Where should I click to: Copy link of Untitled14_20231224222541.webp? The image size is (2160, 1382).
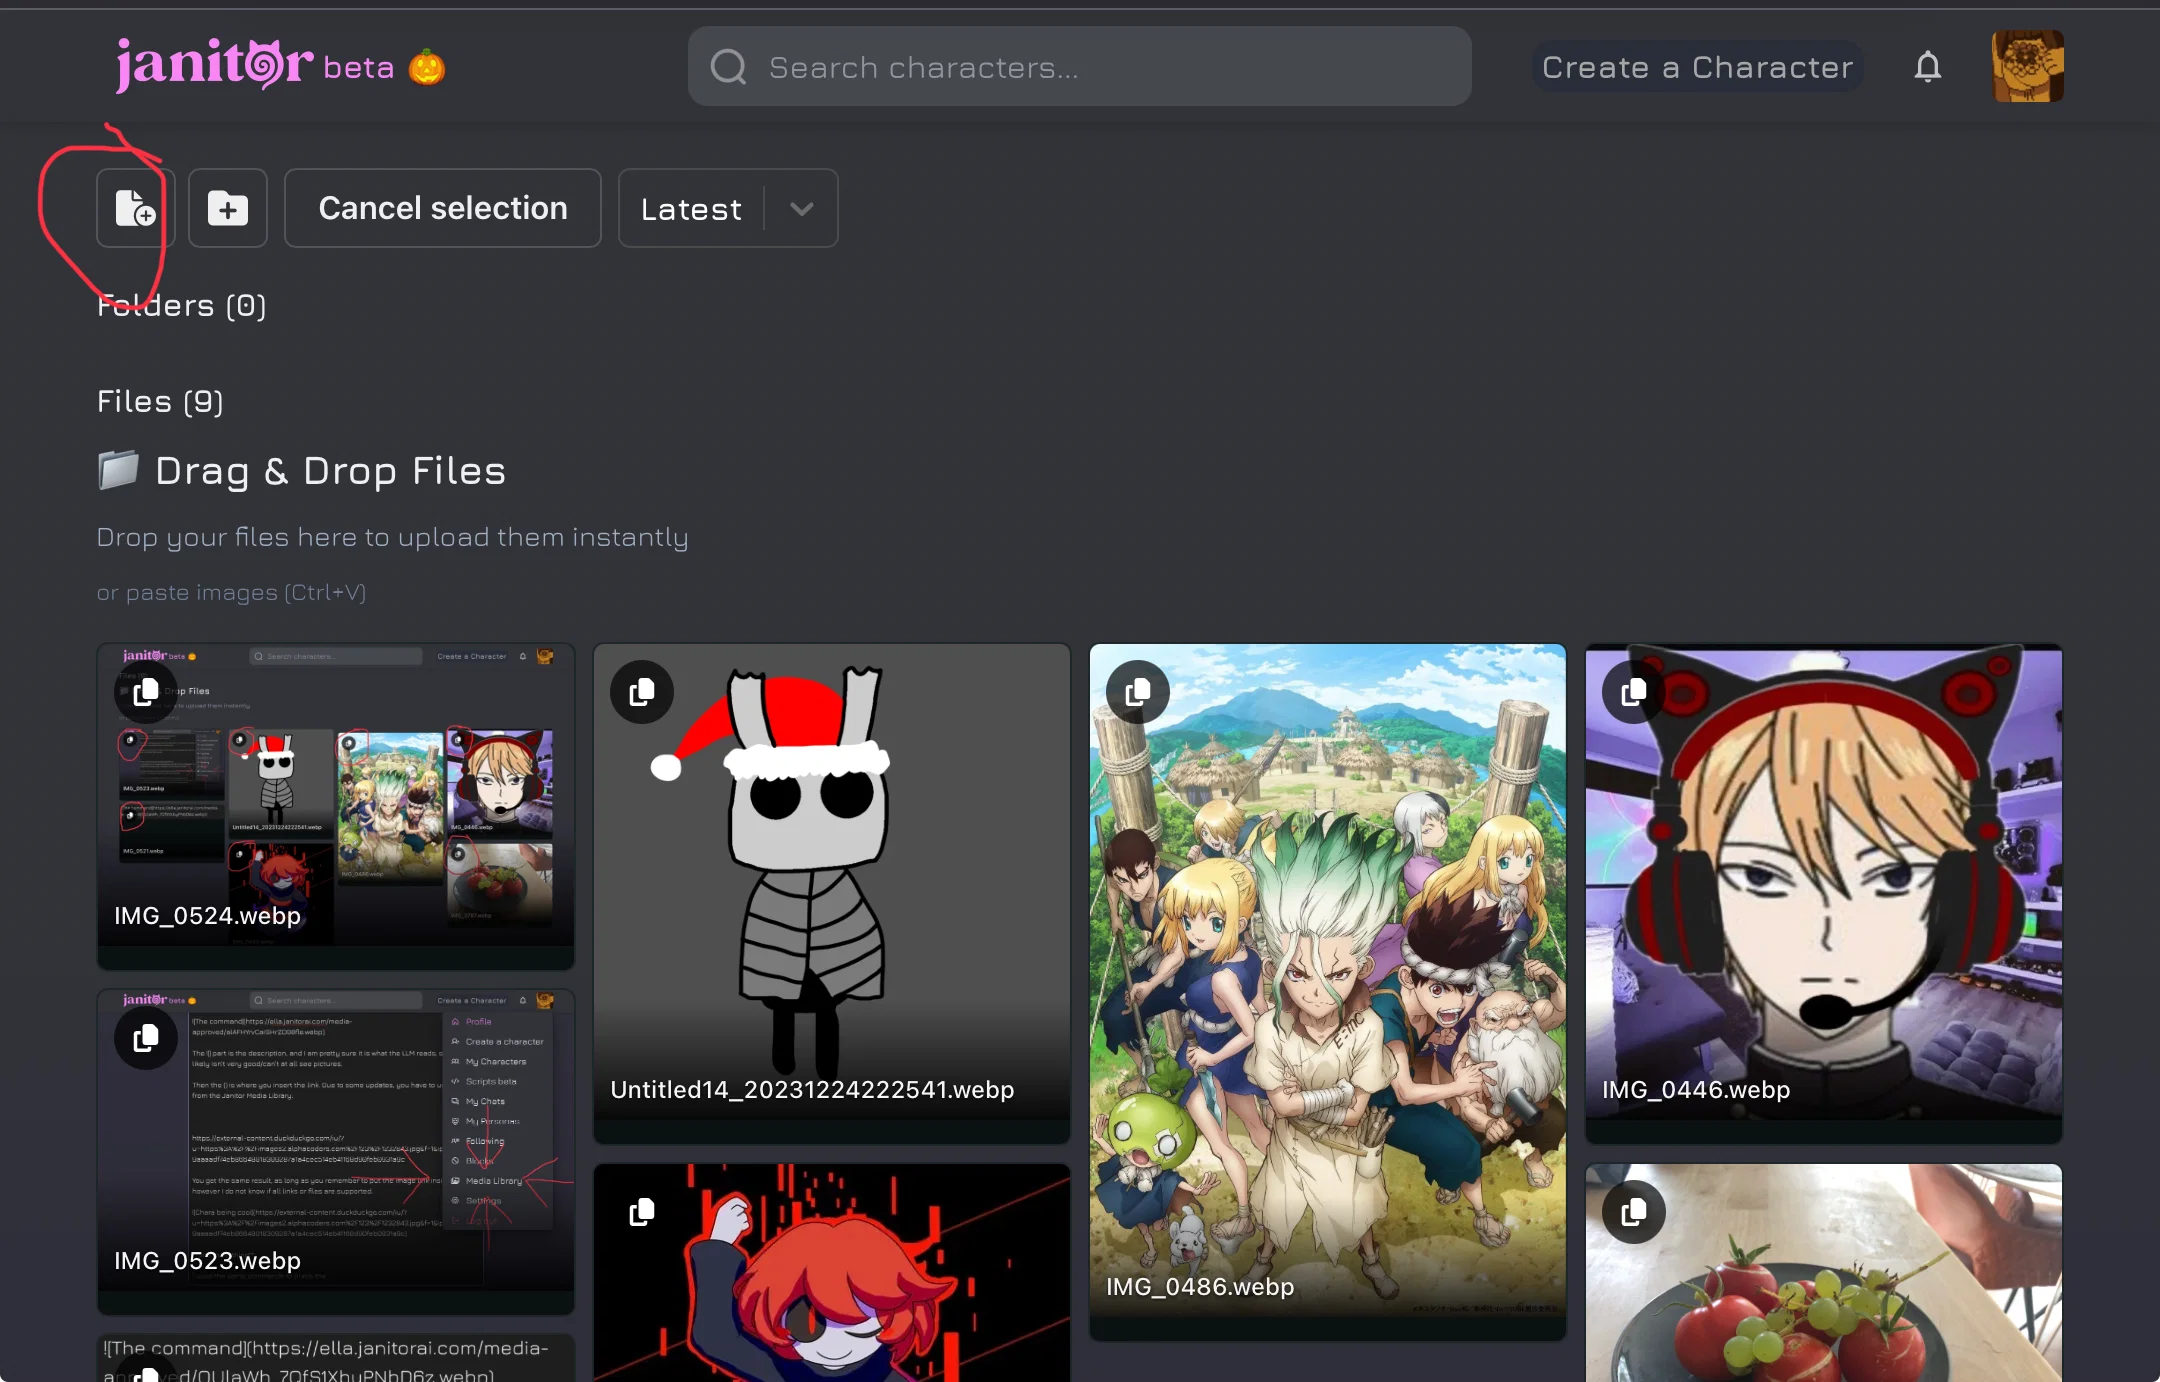(642, 692)
